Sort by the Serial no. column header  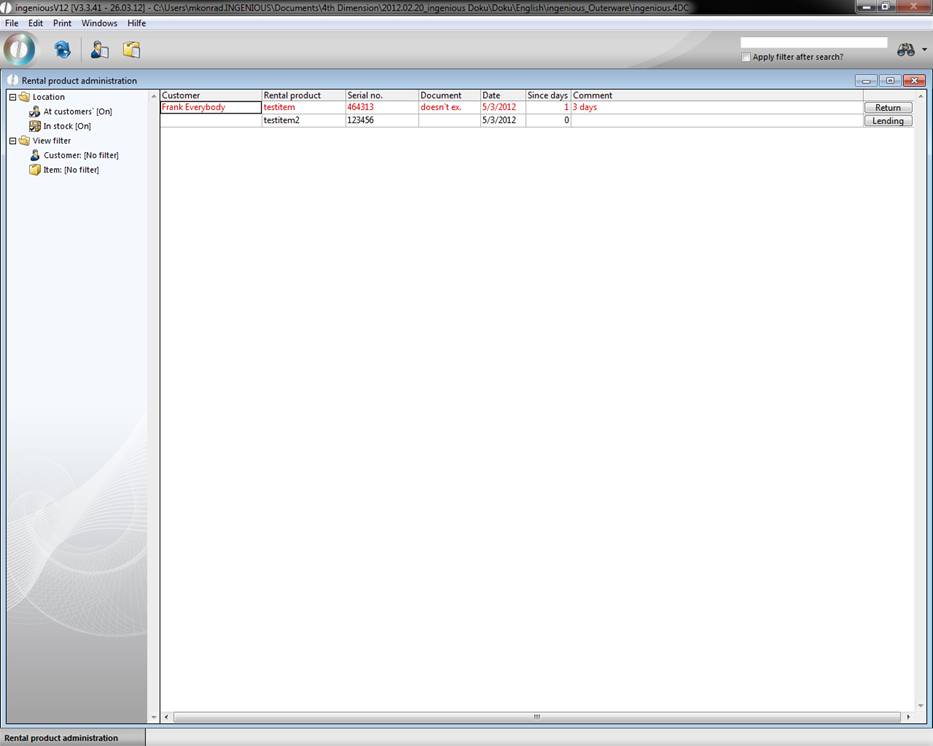381,95
